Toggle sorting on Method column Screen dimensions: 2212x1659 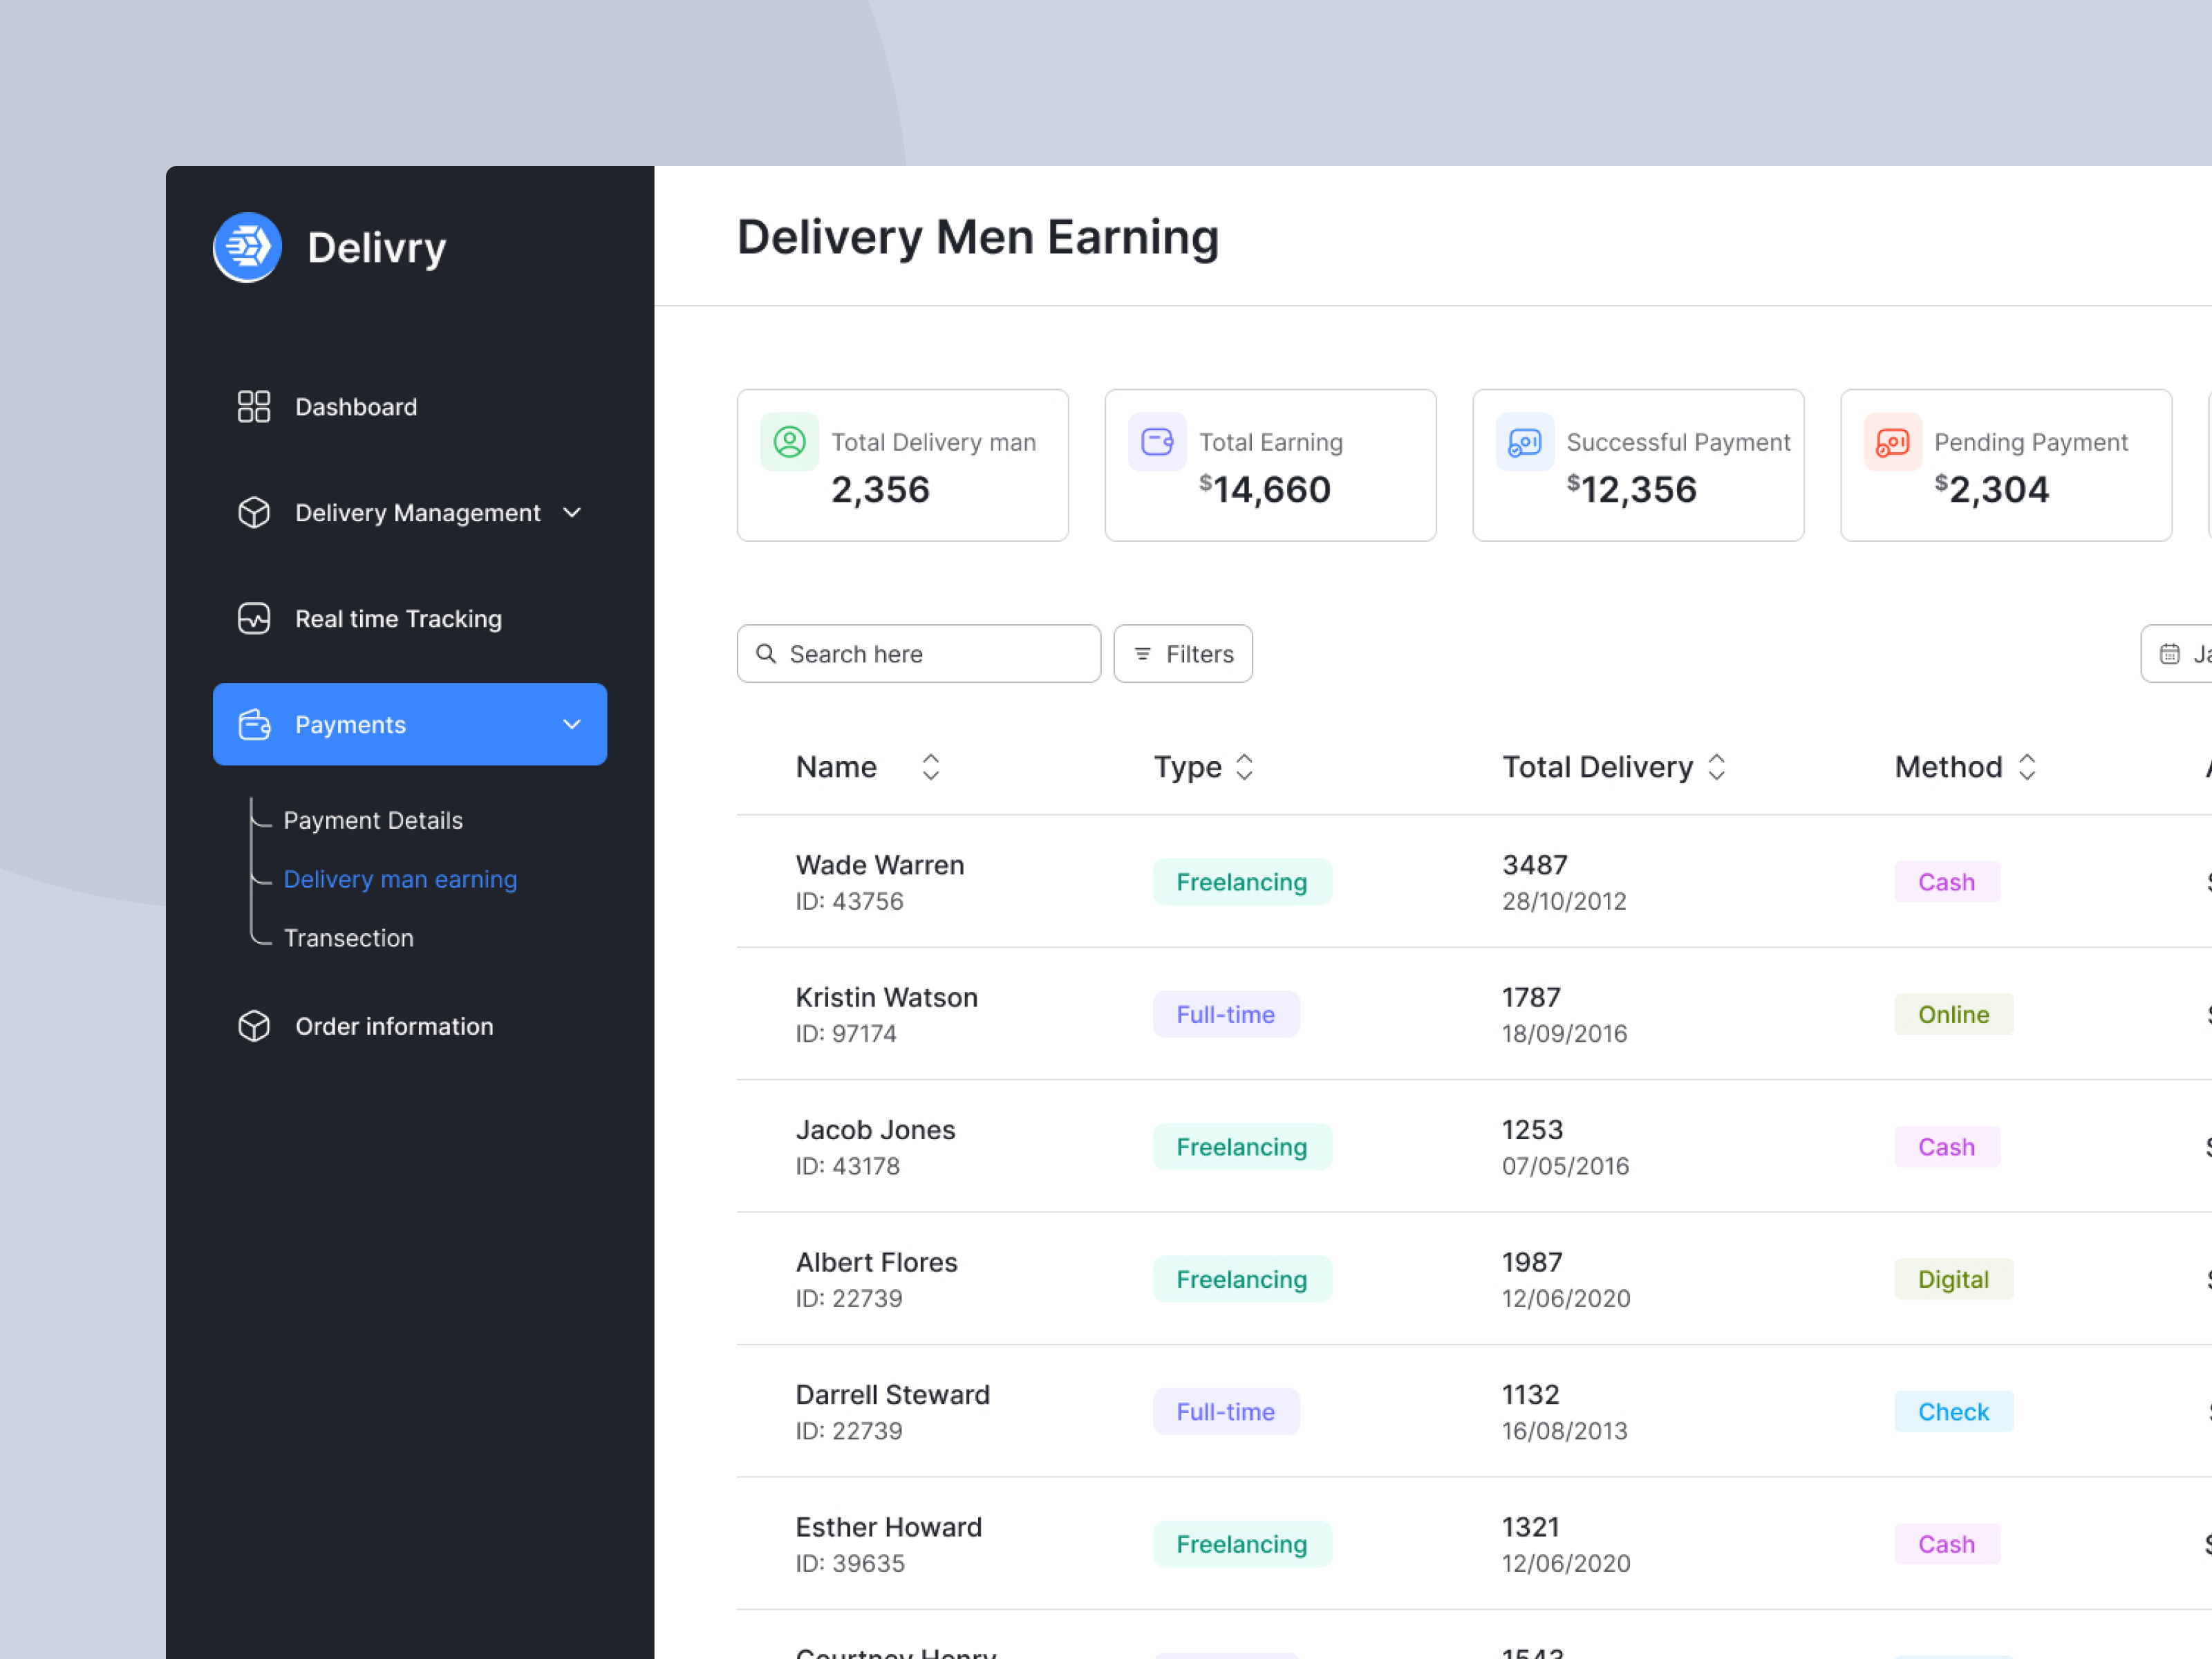(2027, 767)
